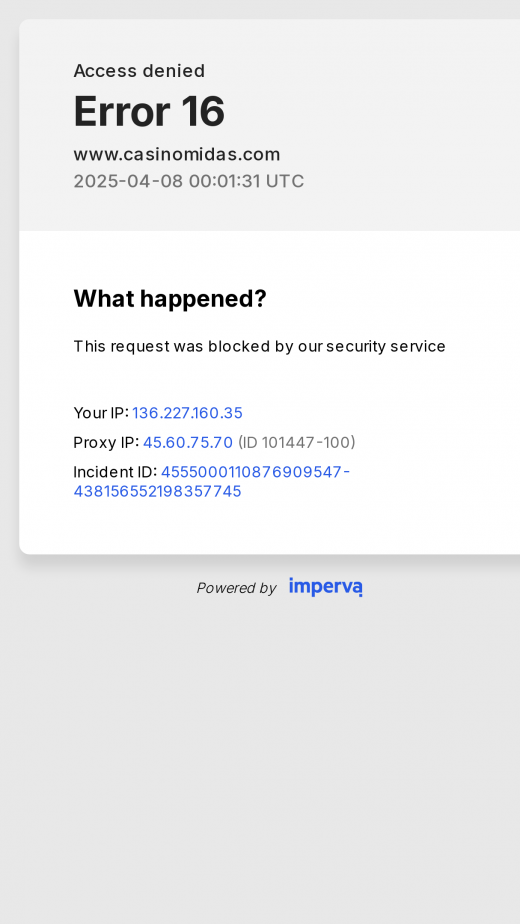Click the Access denied label
This screenshot has width=520, height=924.
139,71
